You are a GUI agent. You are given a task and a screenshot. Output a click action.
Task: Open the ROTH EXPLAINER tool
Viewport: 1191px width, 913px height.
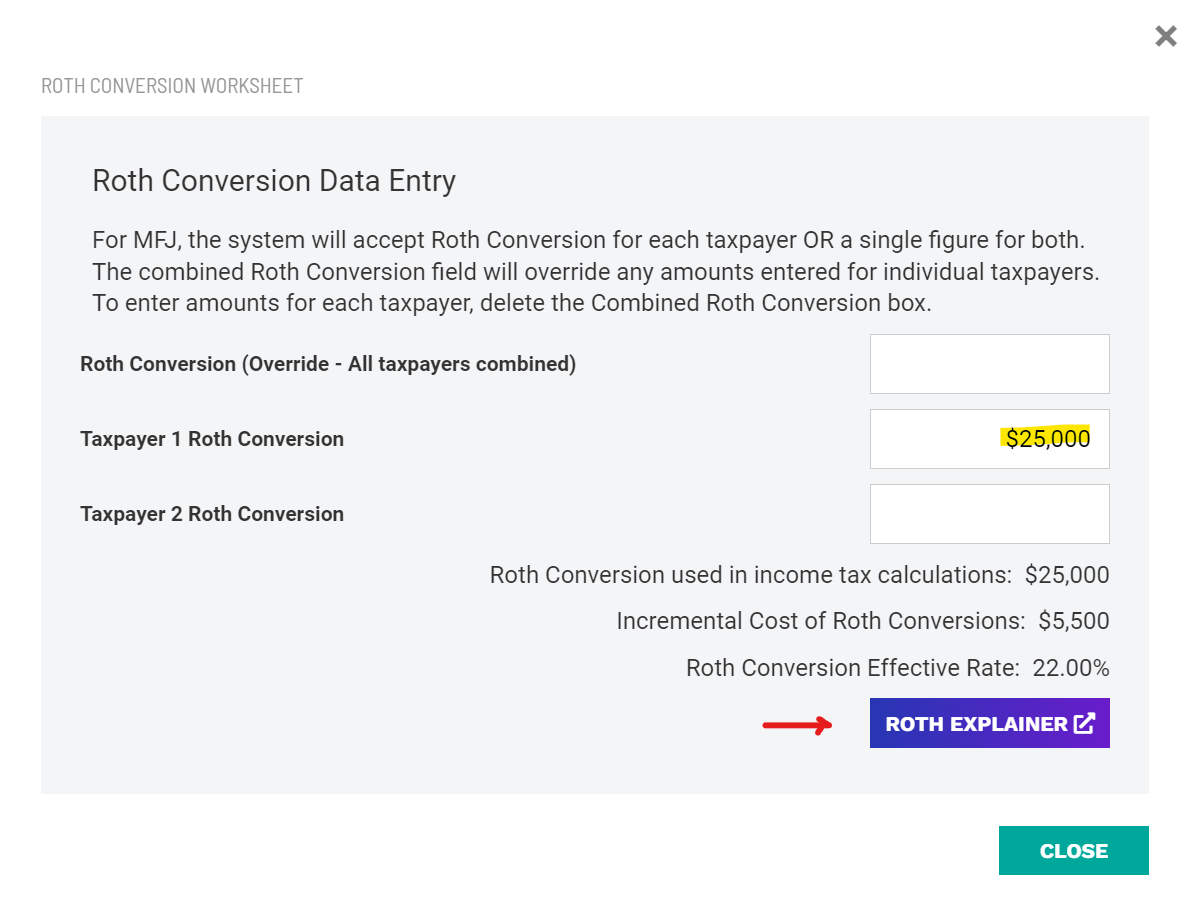975,723
